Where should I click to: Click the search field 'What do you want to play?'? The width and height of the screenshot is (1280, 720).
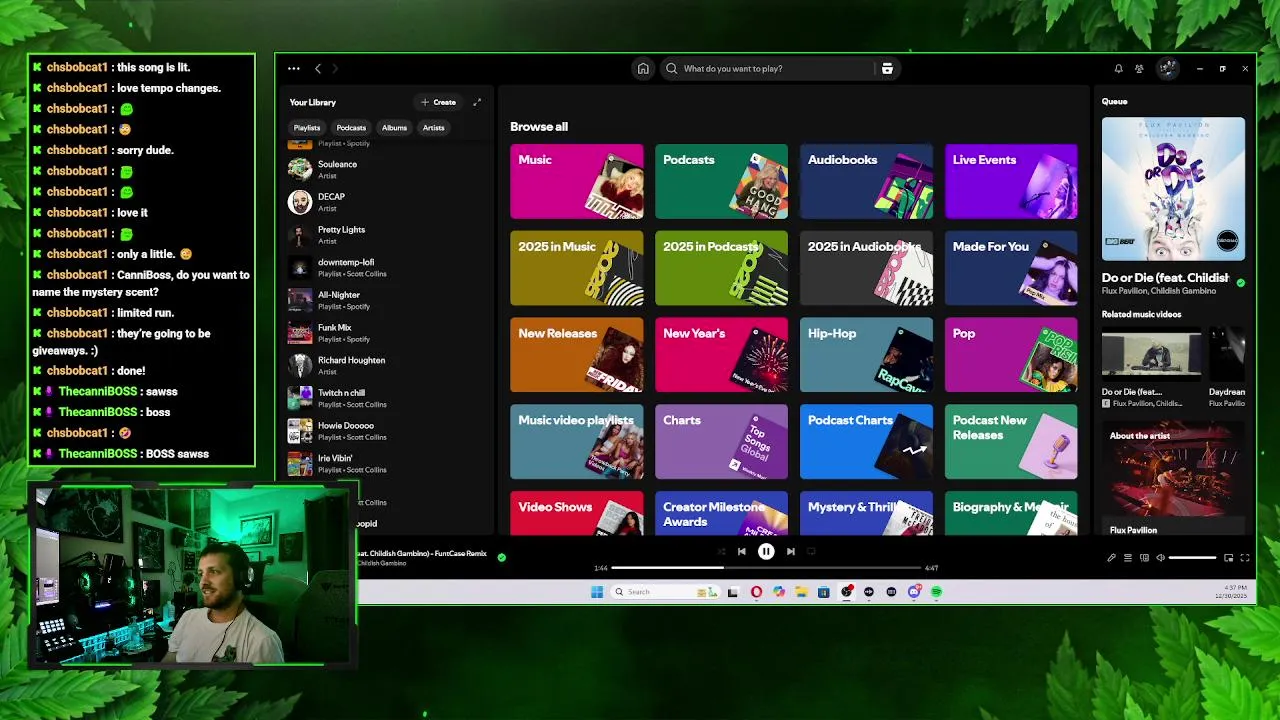[x=770, y=69]
